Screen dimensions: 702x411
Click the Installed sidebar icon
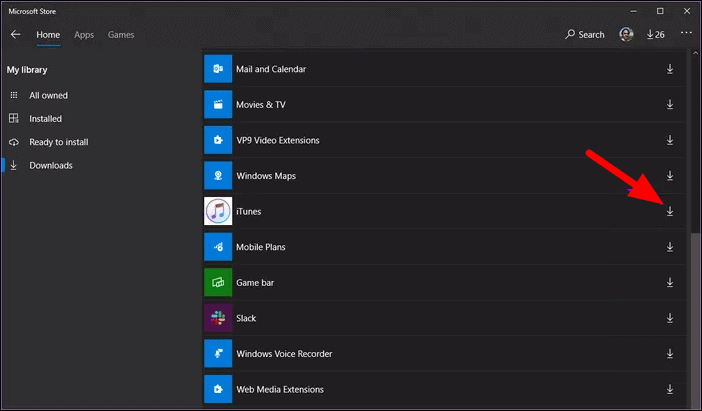(x=14, y=118)
